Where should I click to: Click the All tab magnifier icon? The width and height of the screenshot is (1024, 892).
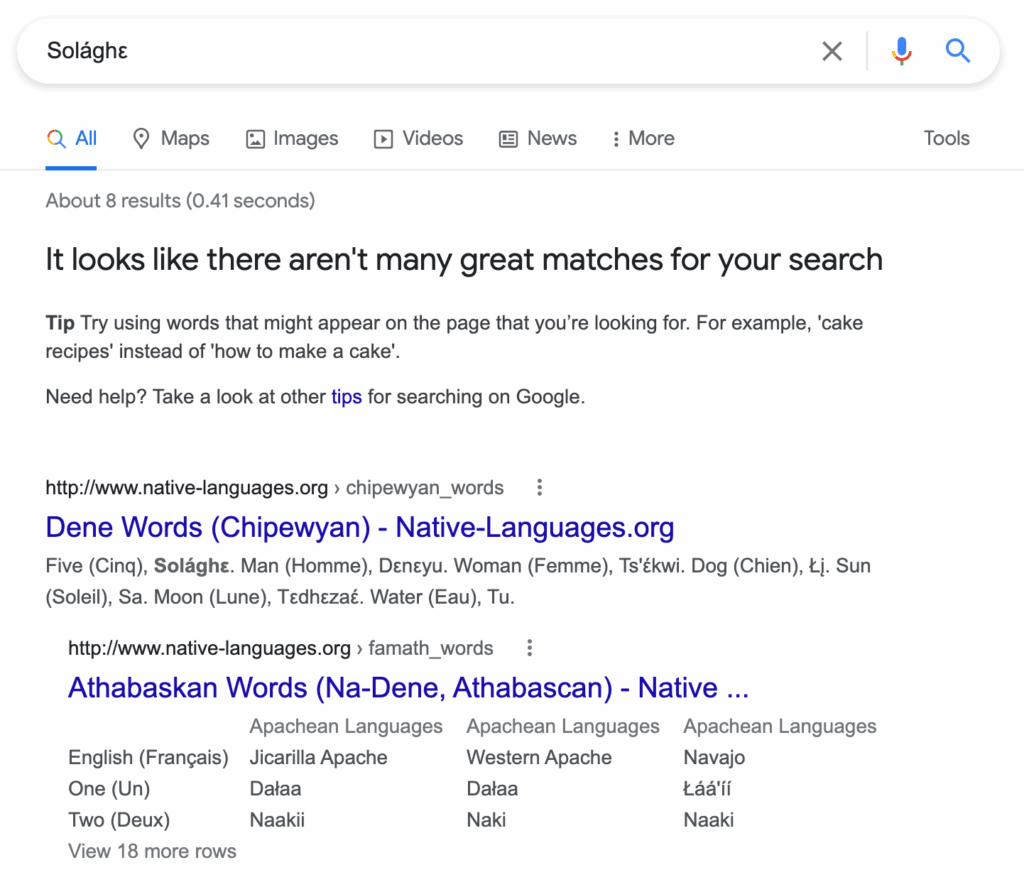pos(56,138)
